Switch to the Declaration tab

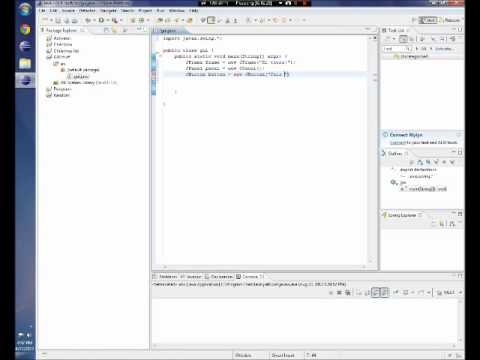(x=219, y=276)
